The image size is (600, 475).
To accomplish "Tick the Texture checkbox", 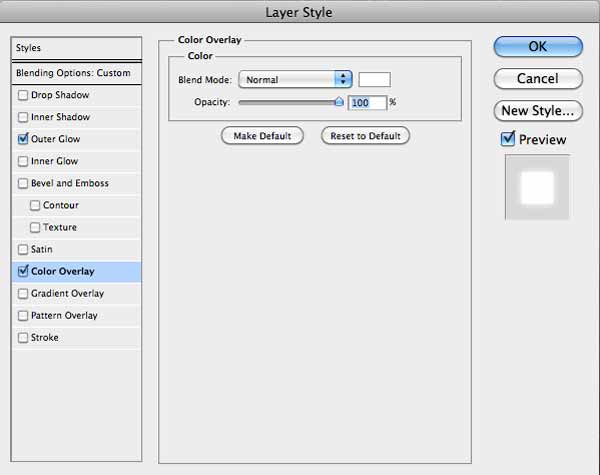I will click(35, 227).
